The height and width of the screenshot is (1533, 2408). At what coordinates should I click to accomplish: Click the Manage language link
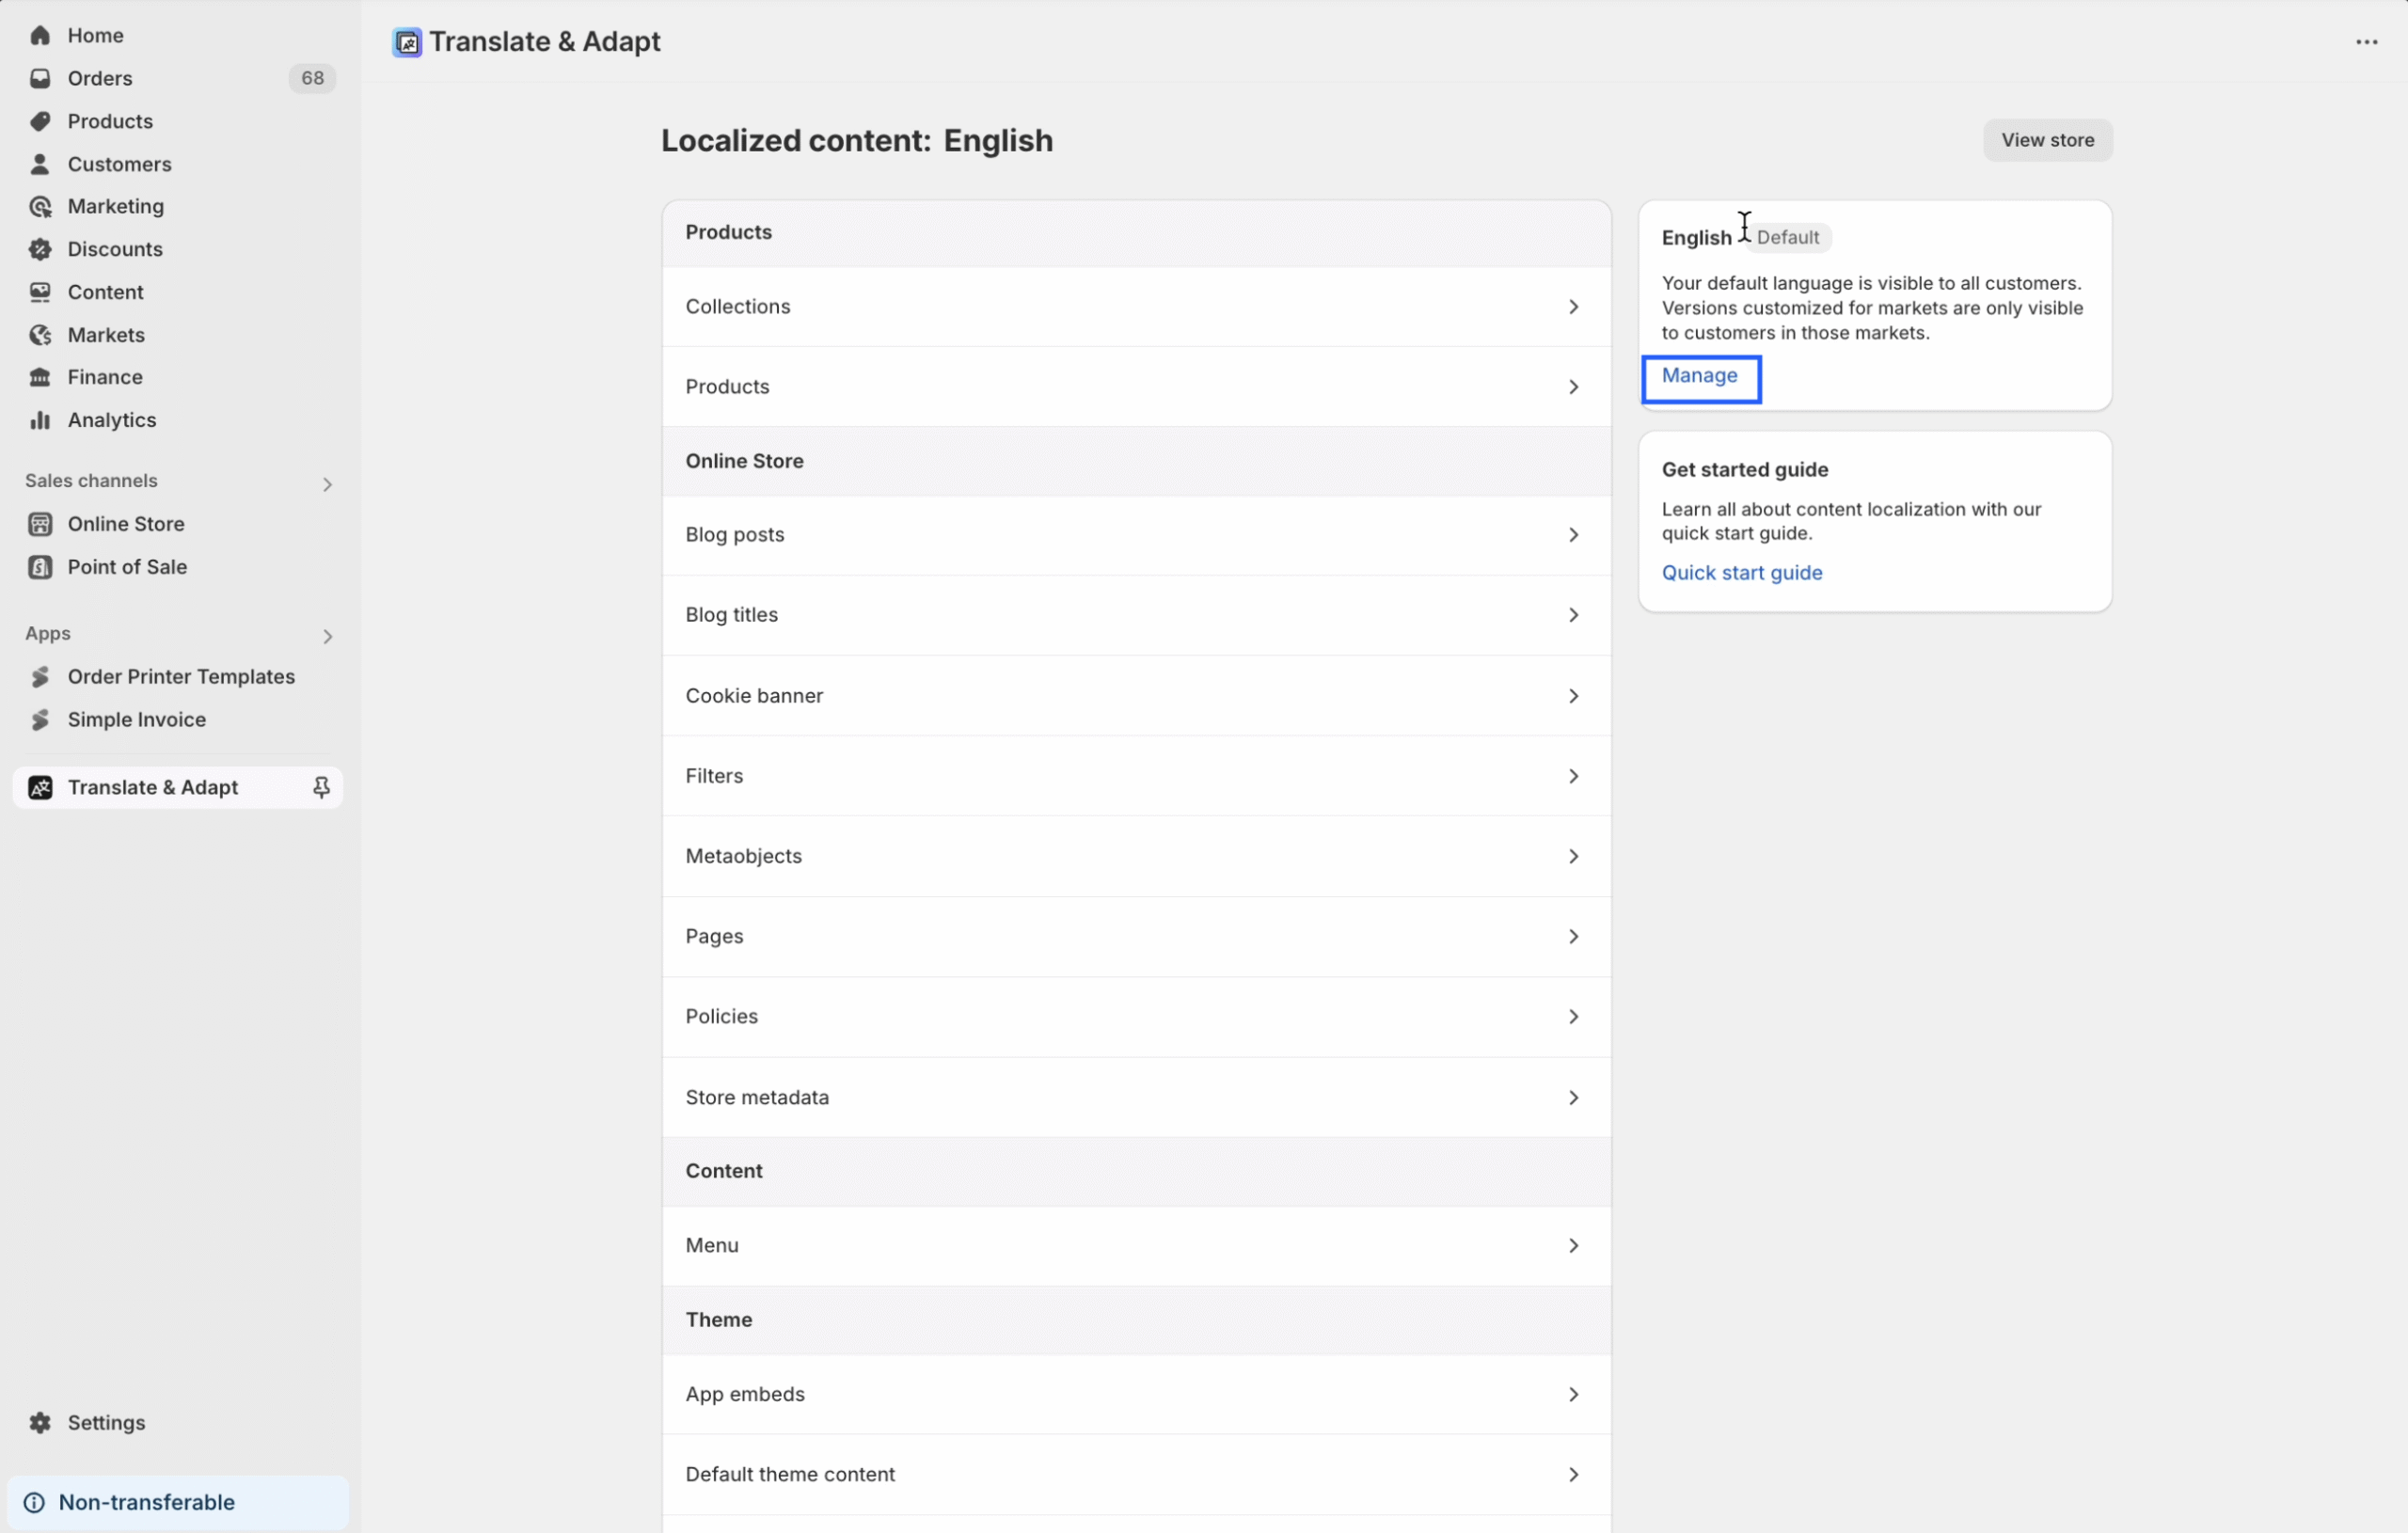coord(1699,376)
